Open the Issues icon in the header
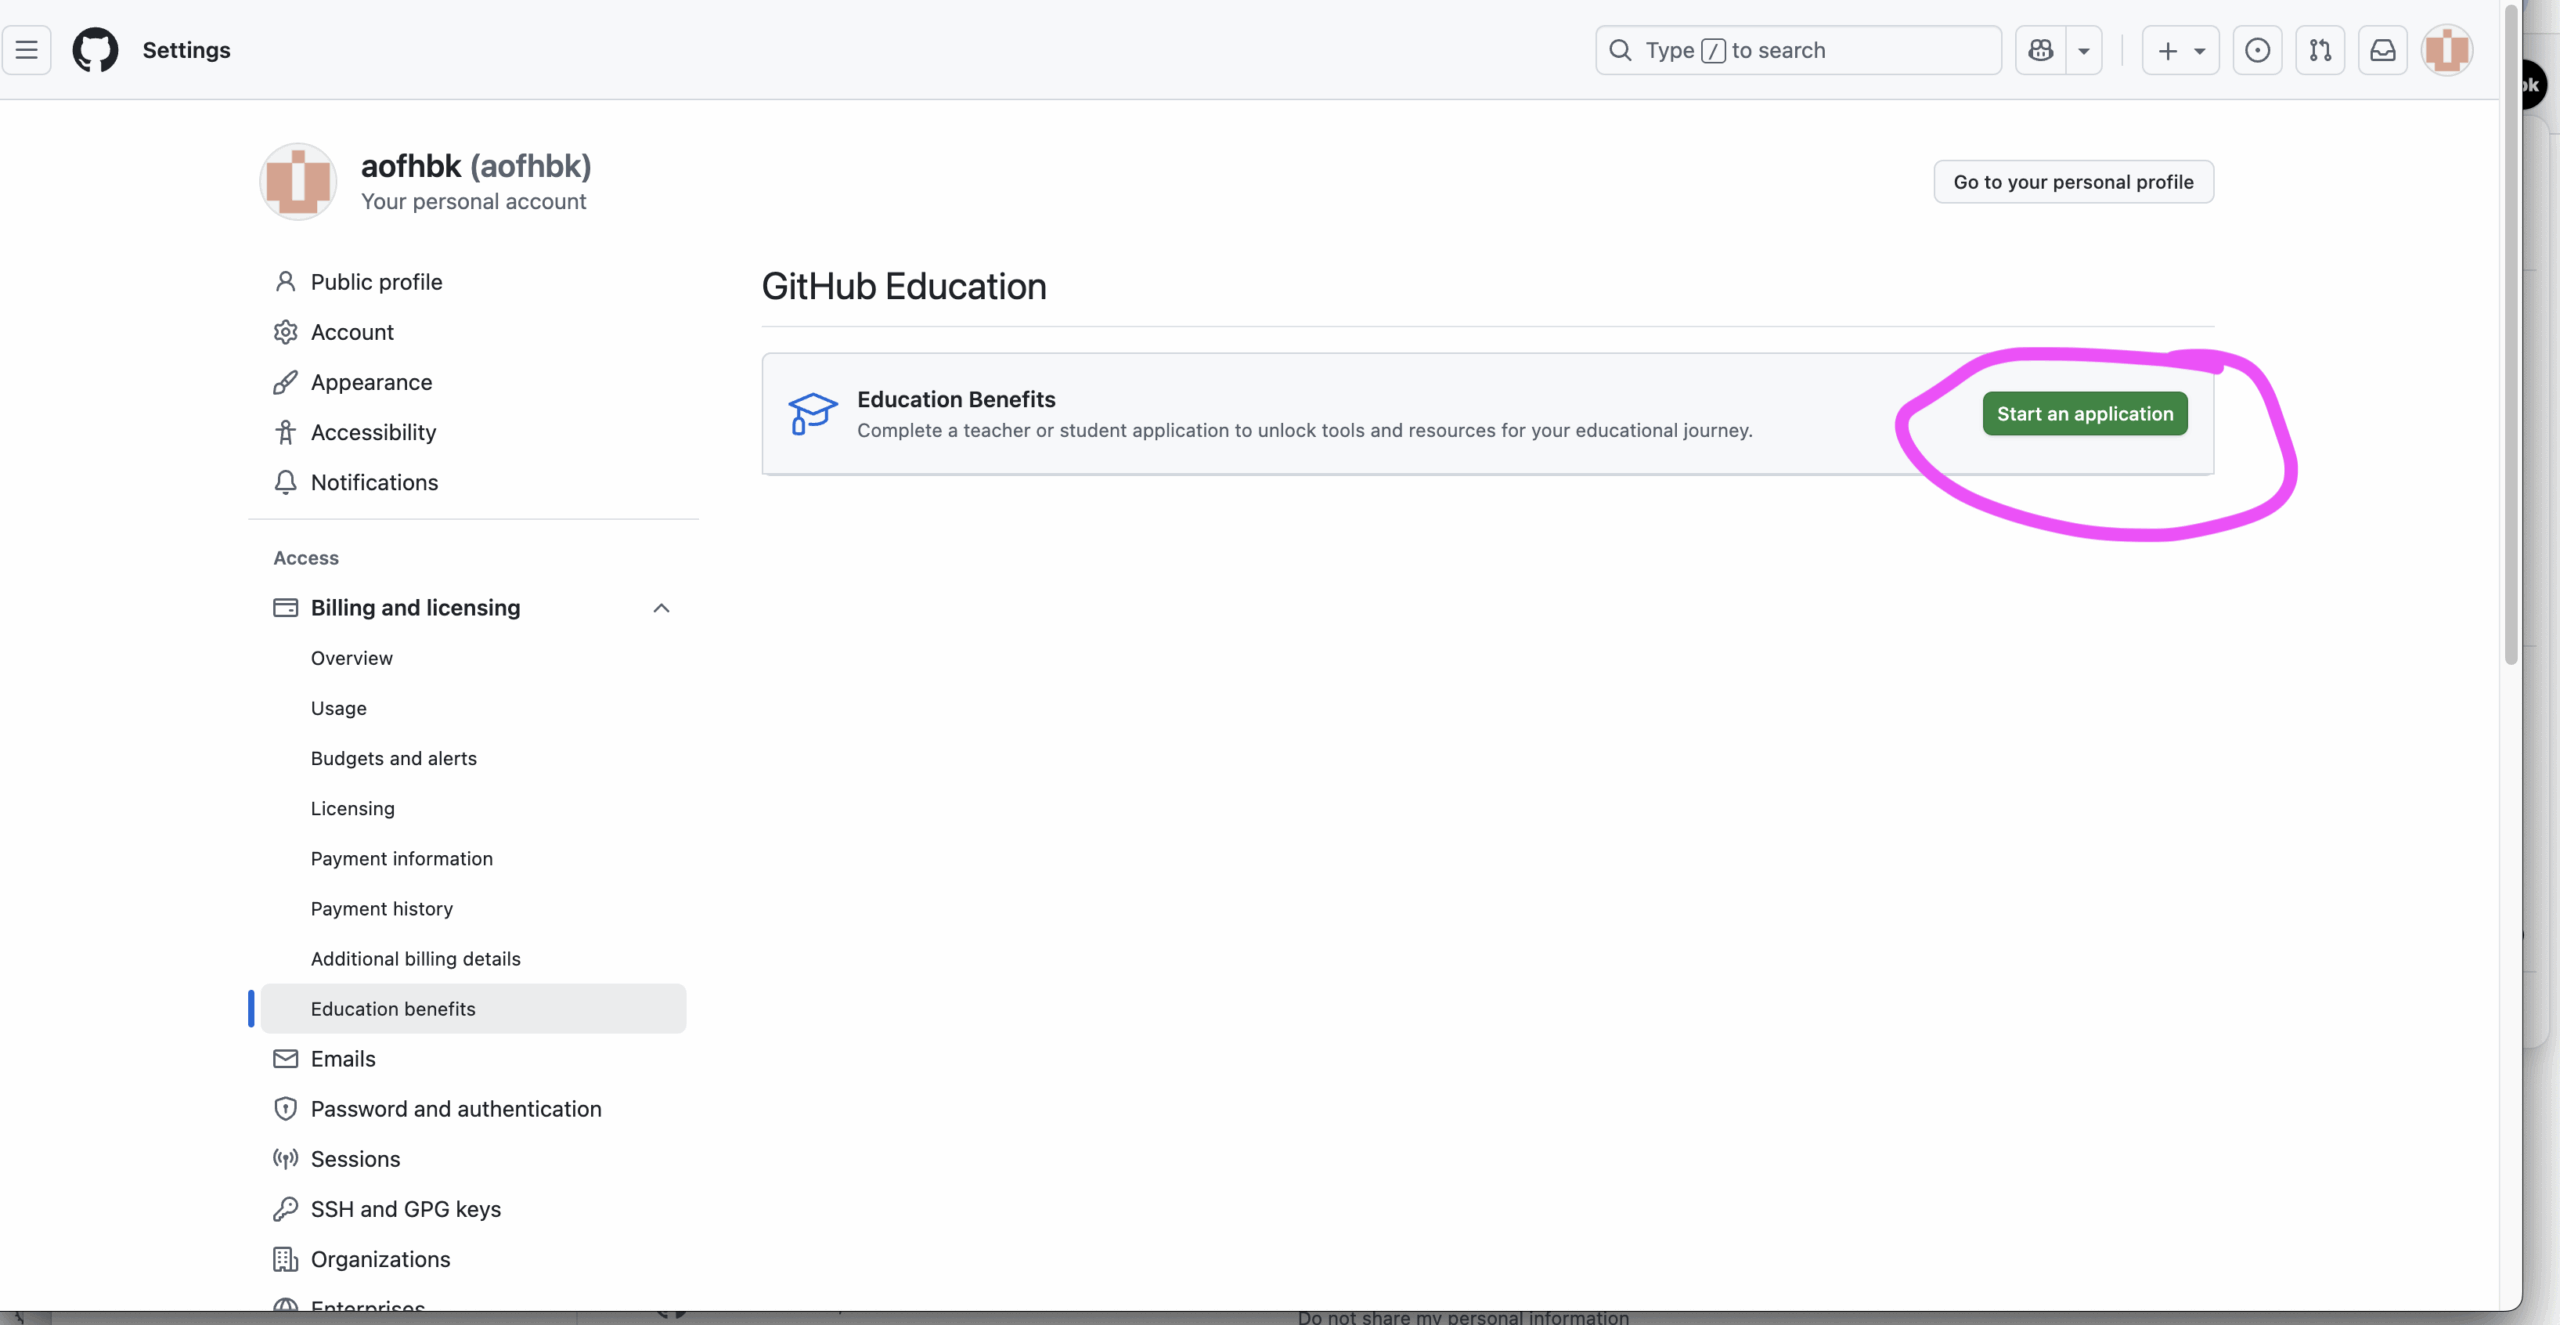Image resolution: width=2560 pixels, height=1325 pixels. point(2257,49)
